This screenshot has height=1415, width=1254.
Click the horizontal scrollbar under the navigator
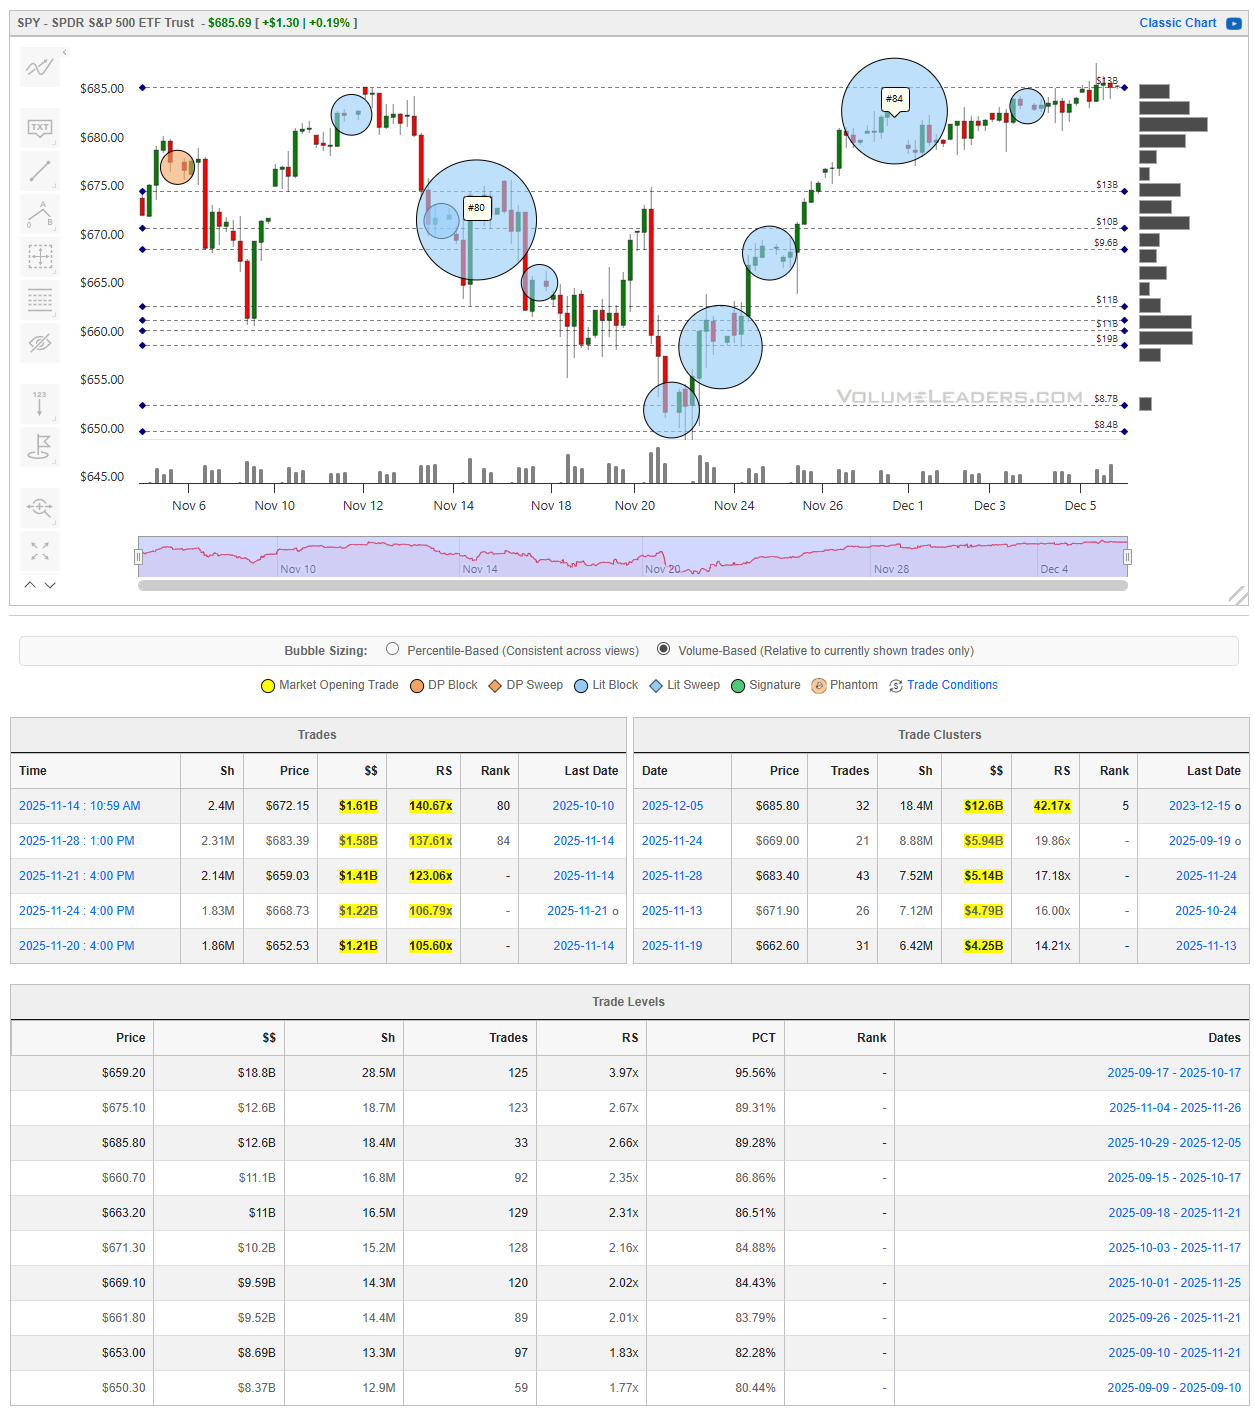coord(633,586)
